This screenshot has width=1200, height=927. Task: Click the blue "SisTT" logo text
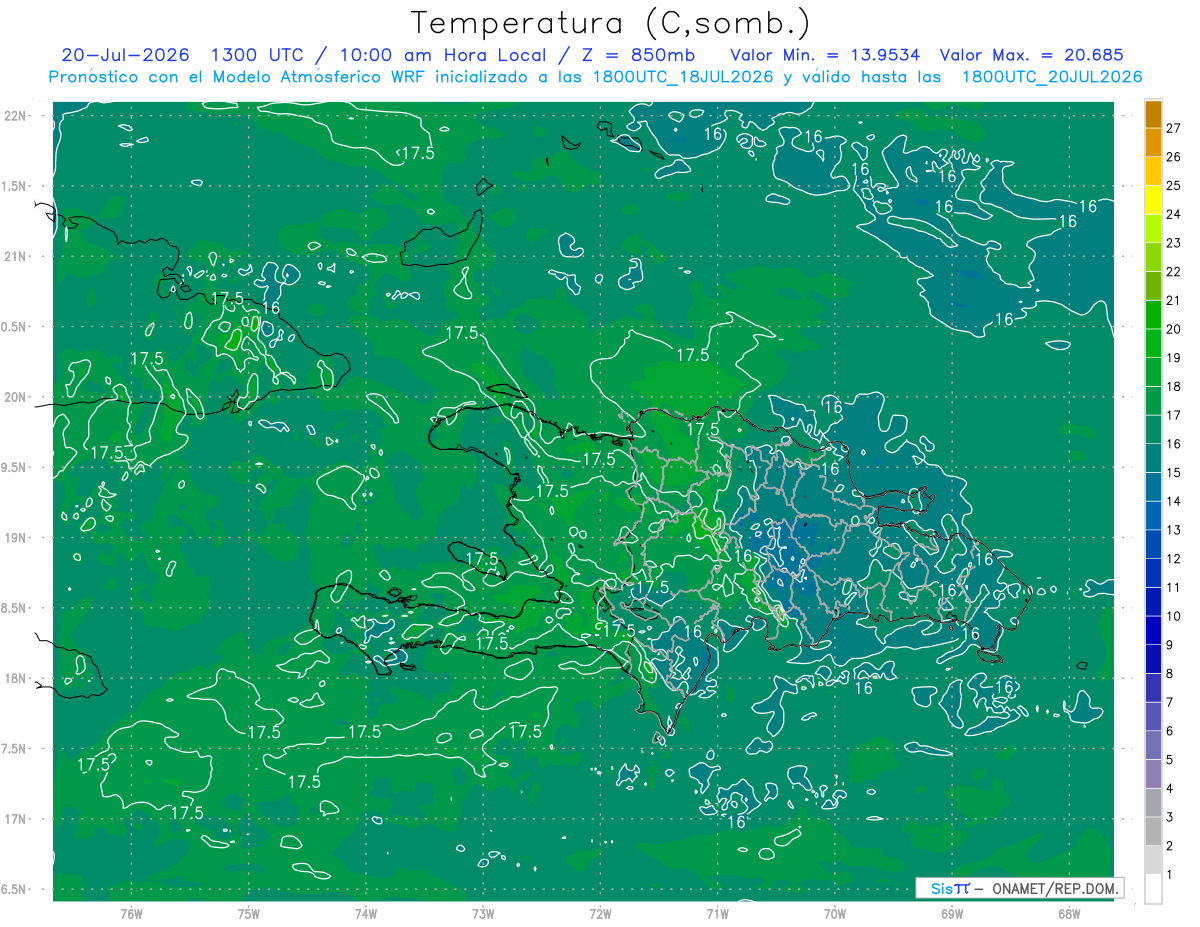[950, 888]
